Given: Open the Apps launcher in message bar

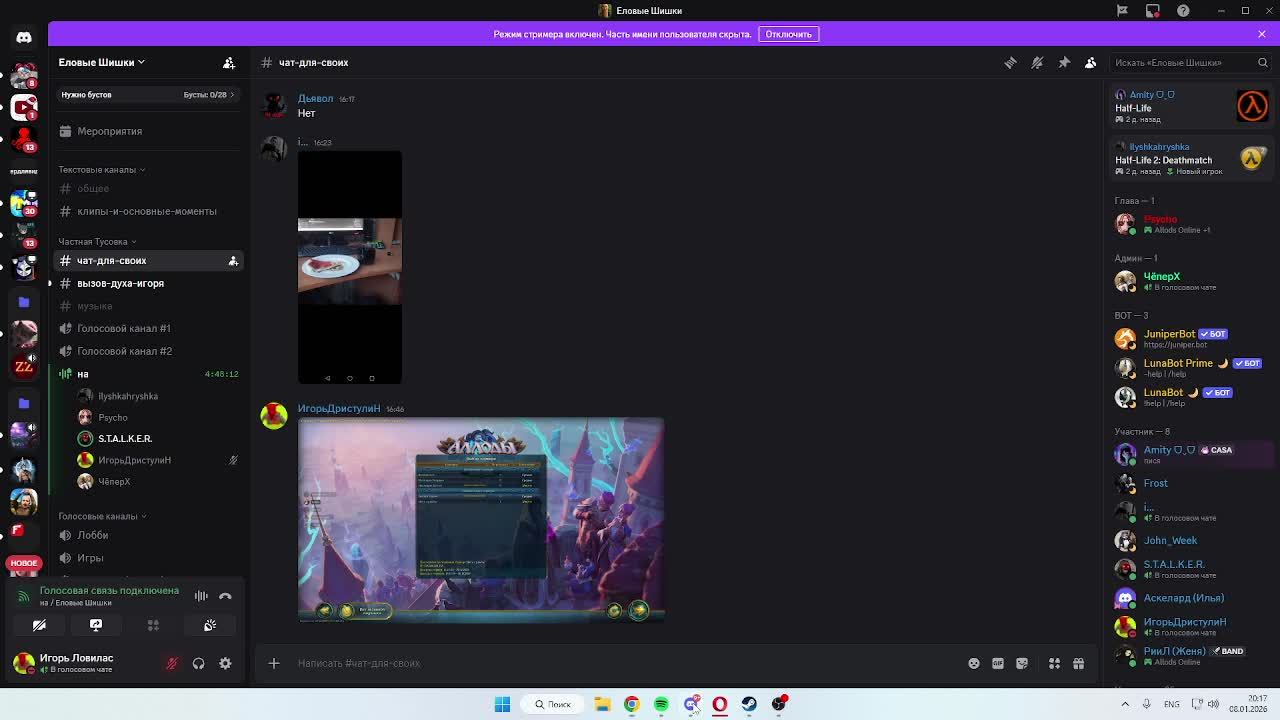Looking at the screenshot, I should click(1054, 663).
